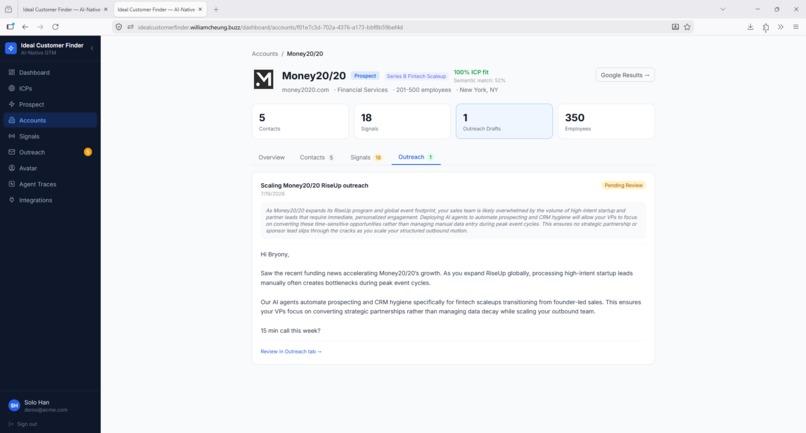
Task: Click the Money20/20 company logo
Action: click(264, 80)
